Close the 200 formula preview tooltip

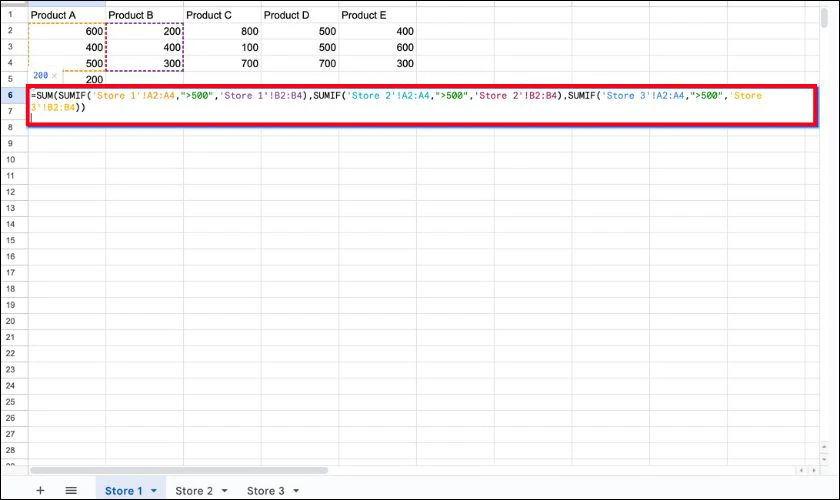(x=54, y=76)
